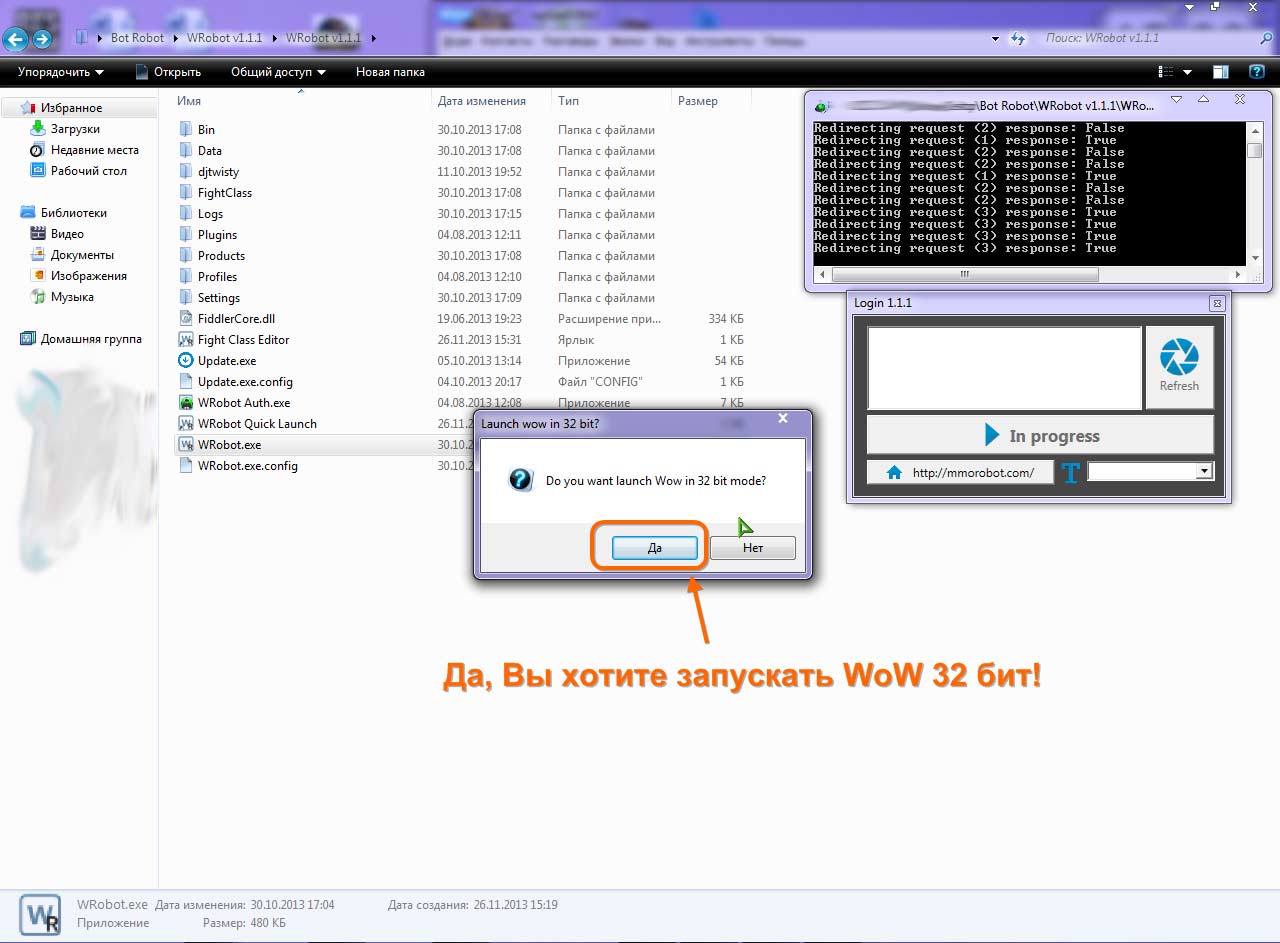This screenshot has width=1280, height=943.
Task: Select the Update.exe application icon
Action: (185, 360)
